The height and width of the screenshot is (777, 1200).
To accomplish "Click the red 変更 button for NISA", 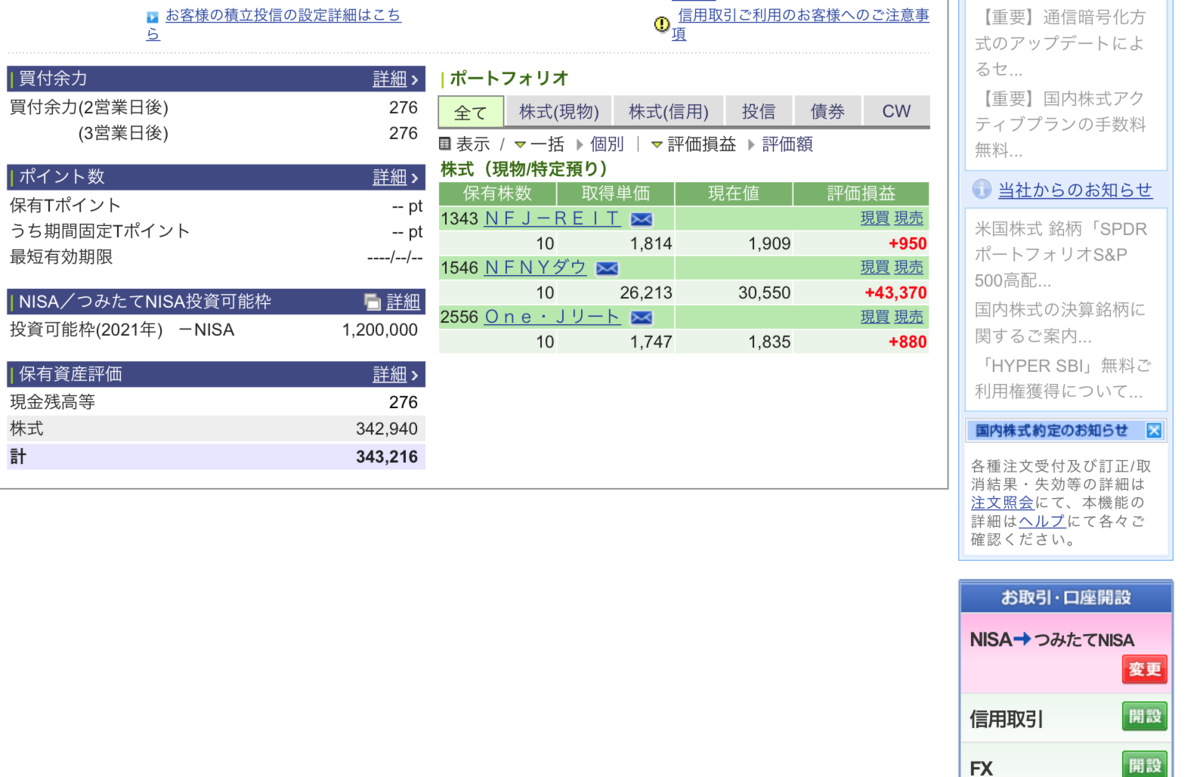I will pyautogui.click(x=1145, y=669).
